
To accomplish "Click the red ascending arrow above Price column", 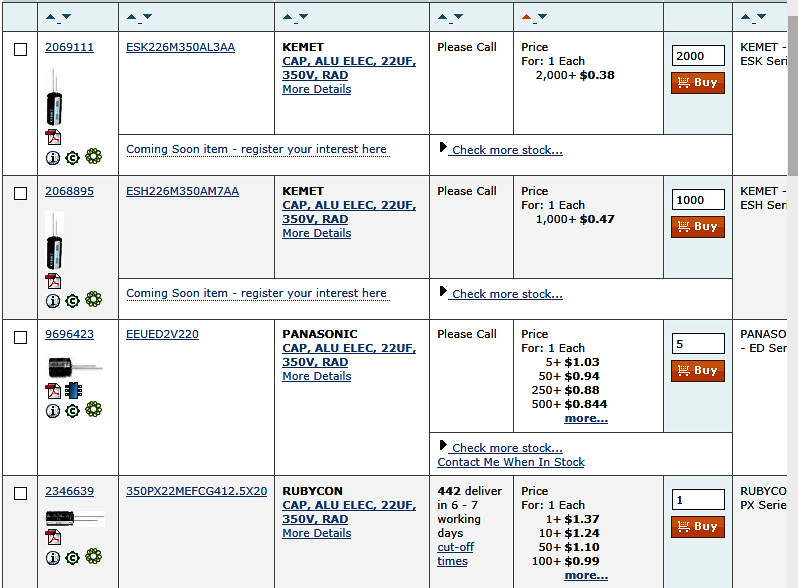I will [527, 17].
